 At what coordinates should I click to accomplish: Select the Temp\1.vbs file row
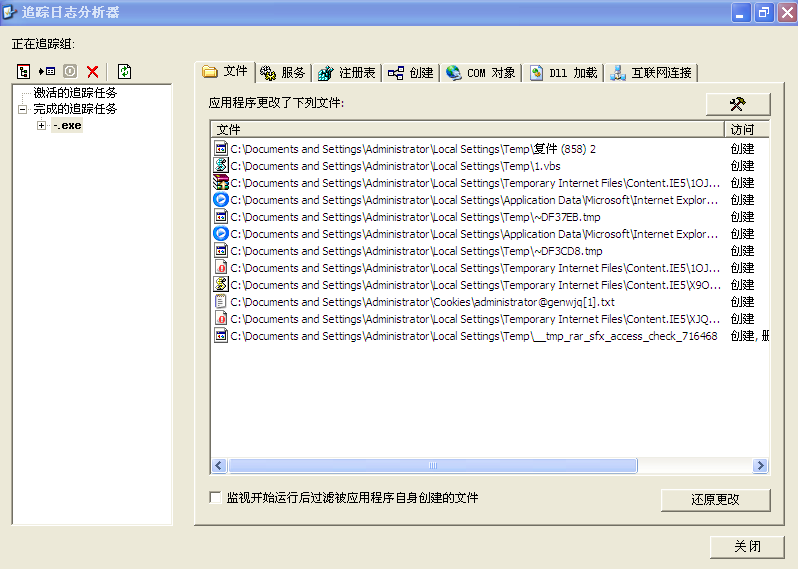(x=490, y=166)
